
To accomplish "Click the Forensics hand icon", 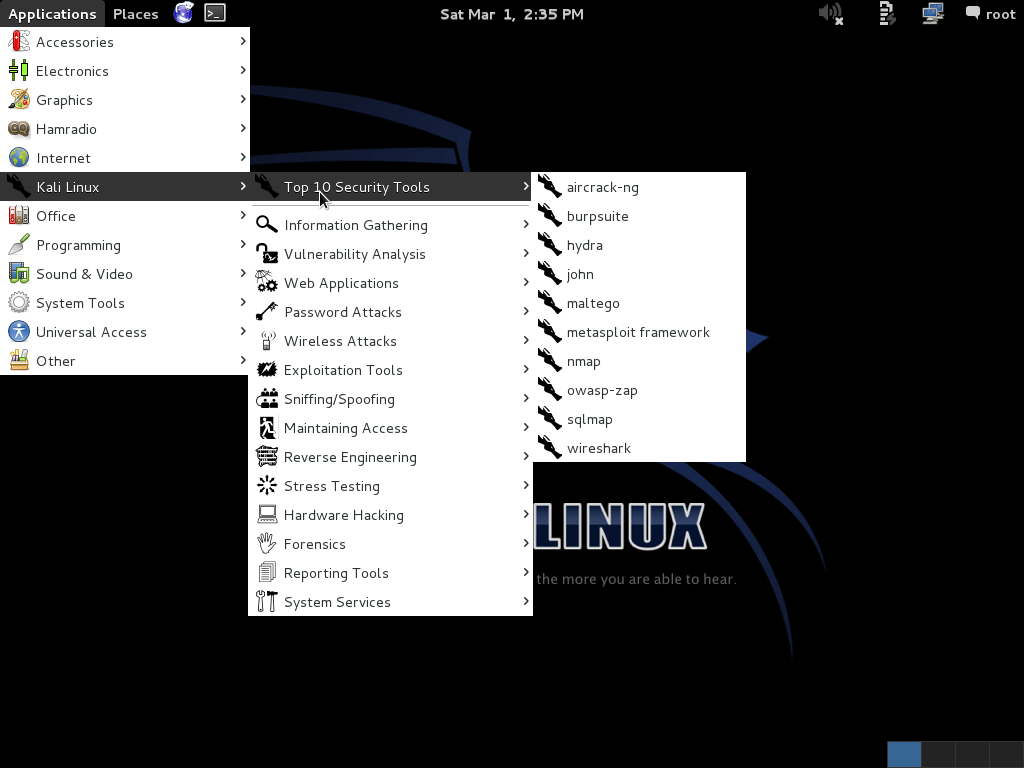I will [x=266, y=543].
